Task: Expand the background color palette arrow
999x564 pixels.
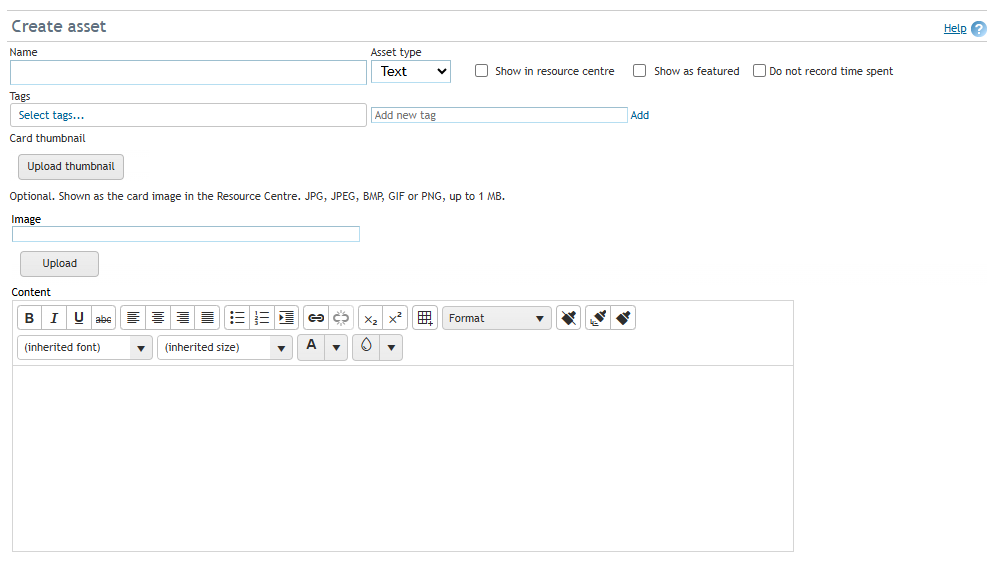Action: (x=391, y=347)
